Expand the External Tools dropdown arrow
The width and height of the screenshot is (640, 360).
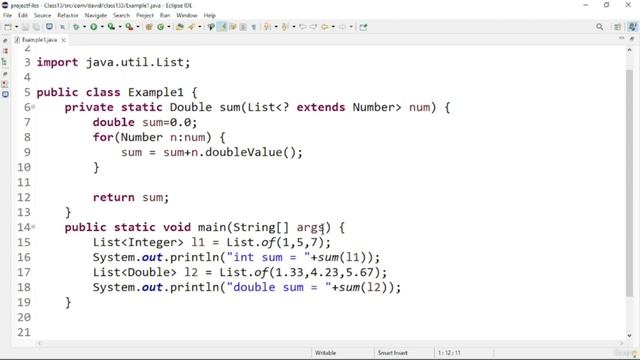(x=138, y=27)
